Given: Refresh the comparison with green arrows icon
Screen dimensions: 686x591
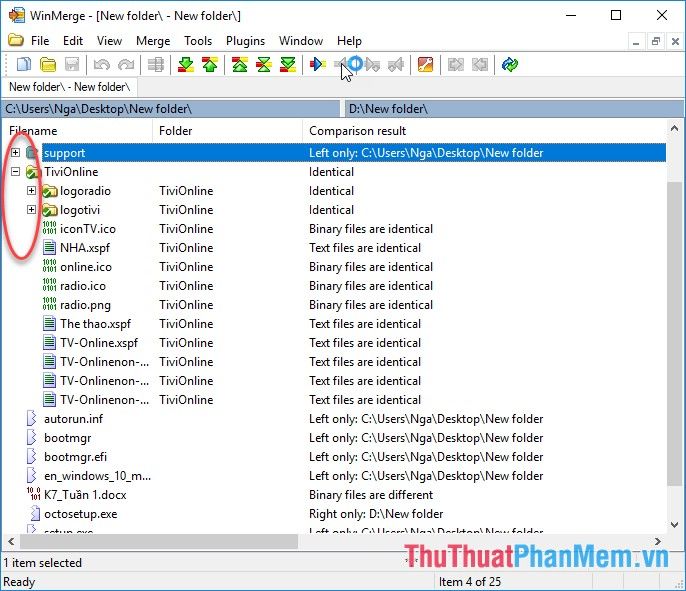Looking at the screenshot, I should (x=510, y=65).
